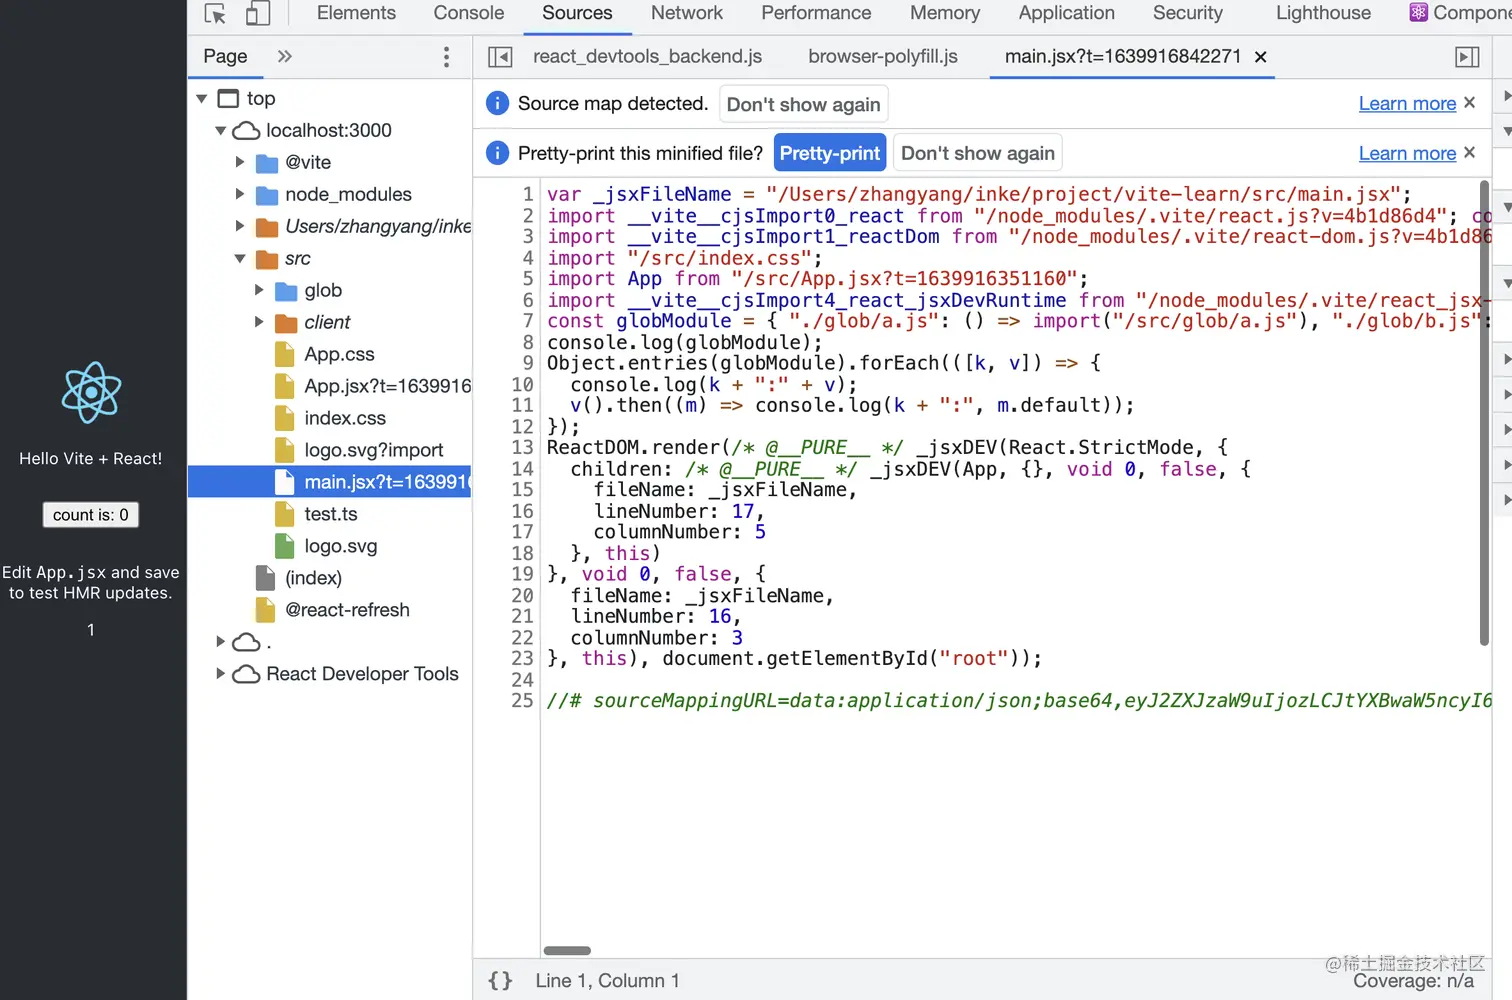This screenshot has height=1000, width=1512.
Task: Collapse the src folder arrow
Action: (x=240, y=258)
